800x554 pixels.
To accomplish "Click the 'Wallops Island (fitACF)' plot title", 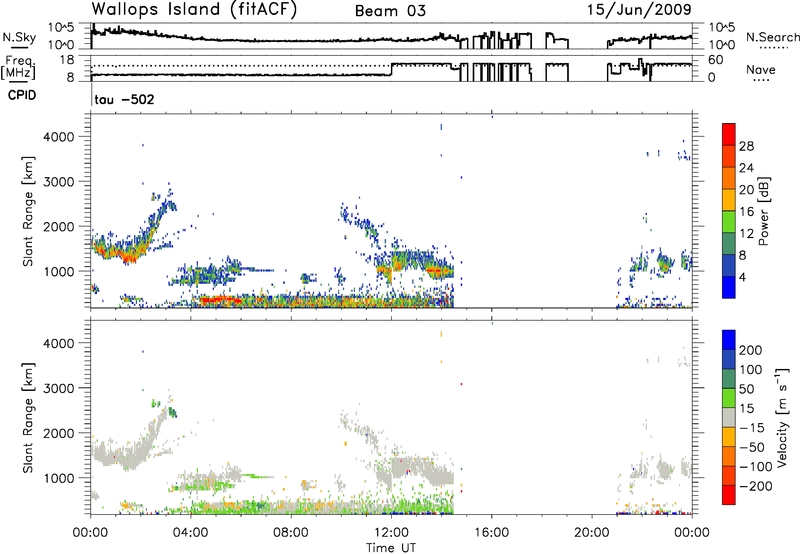I will 194,10.
